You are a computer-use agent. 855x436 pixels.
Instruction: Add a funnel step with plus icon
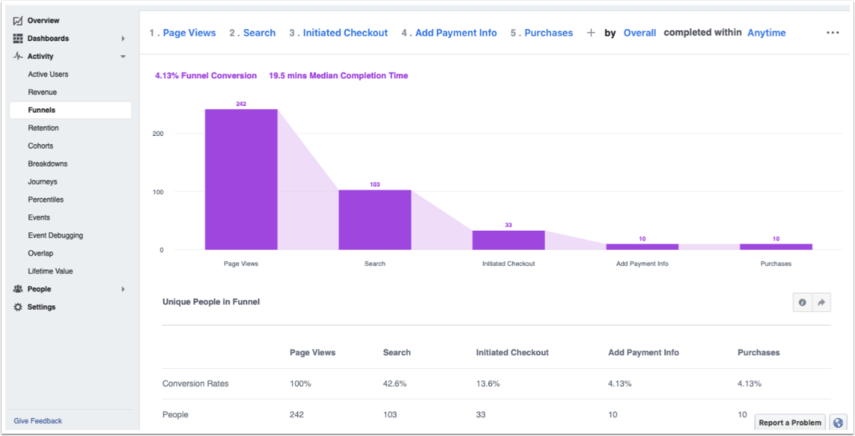pyautogui.click(x=590, y=33)
